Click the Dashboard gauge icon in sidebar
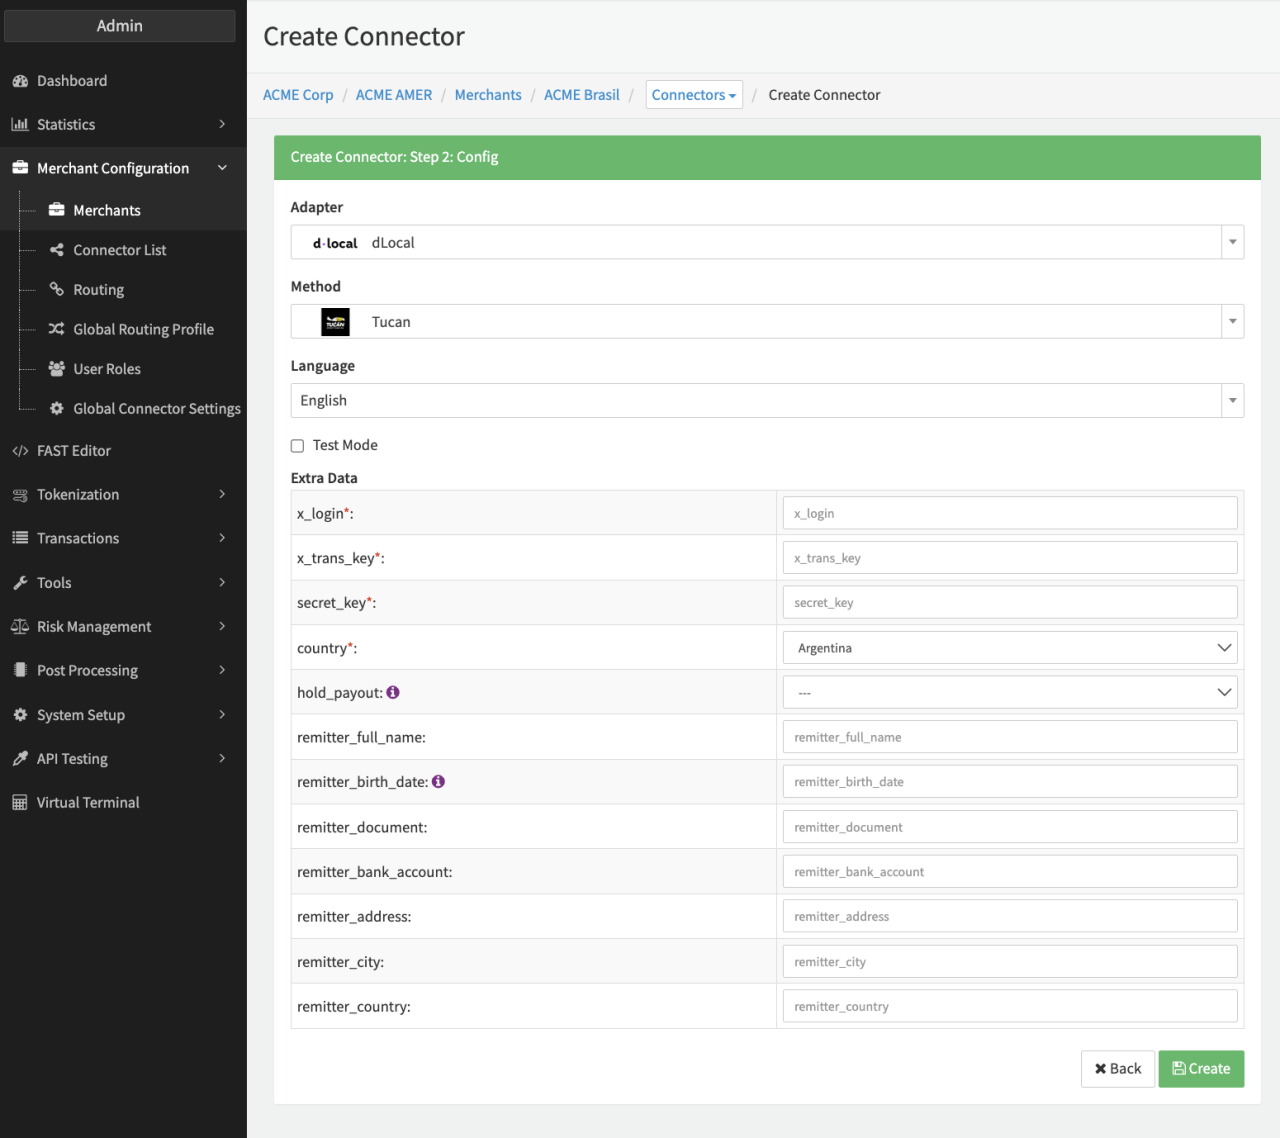The height and width of the screenshot is (1138, 1280). 20,81
